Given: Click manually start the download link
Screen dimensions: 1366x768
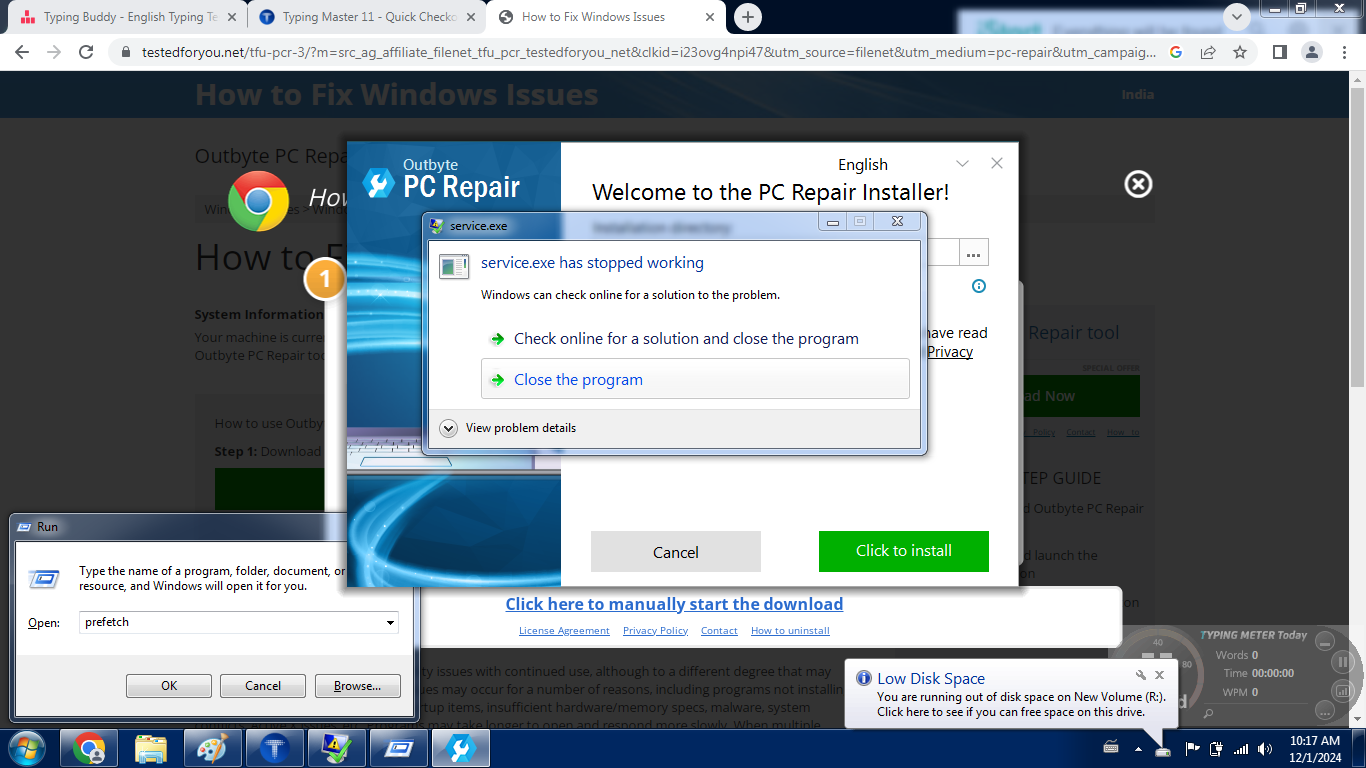Looking at the screenshot, I should point(674,604).
